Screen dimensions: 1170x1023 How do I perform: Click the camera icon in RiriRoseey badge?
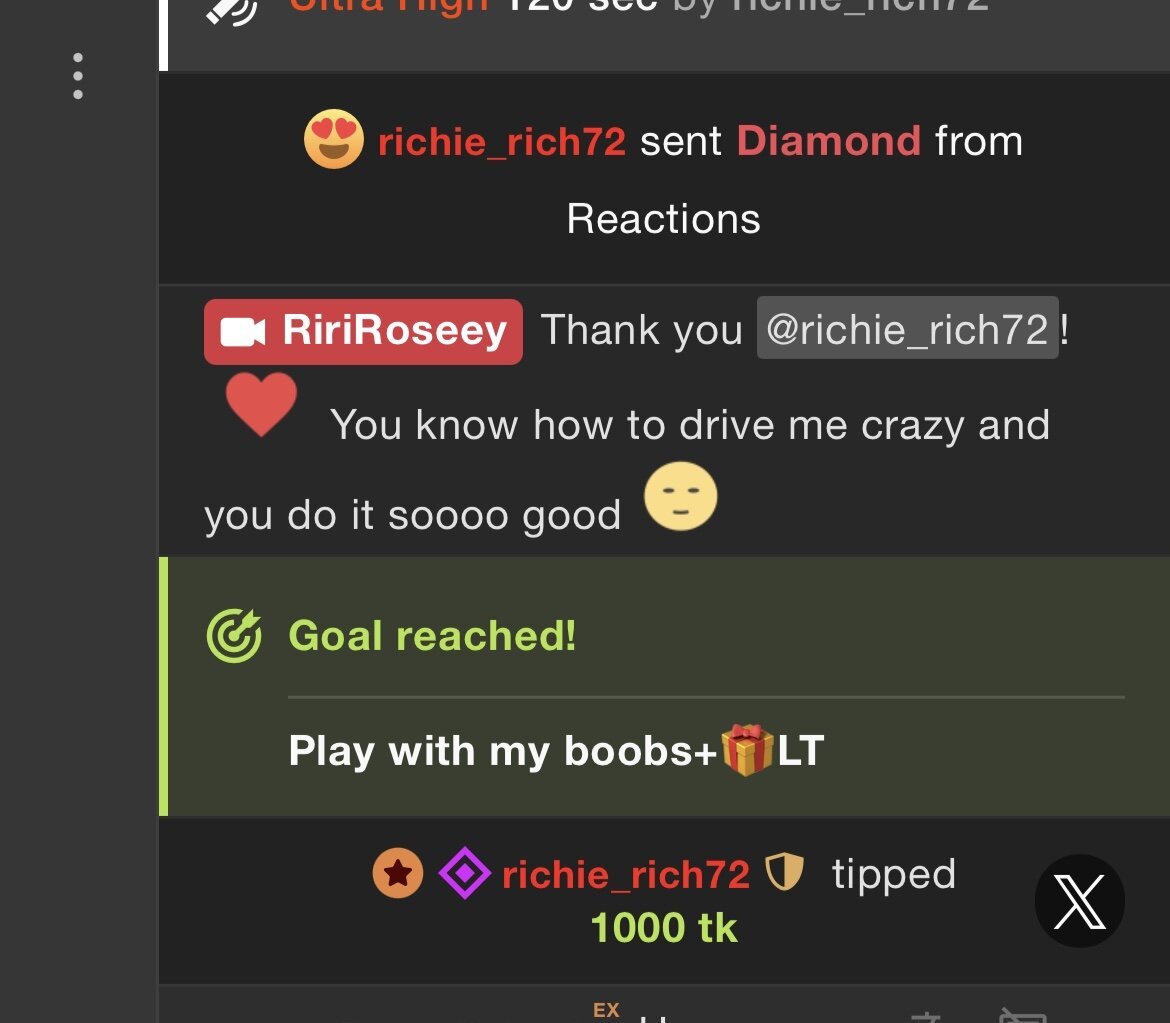(x=243, y=332)
